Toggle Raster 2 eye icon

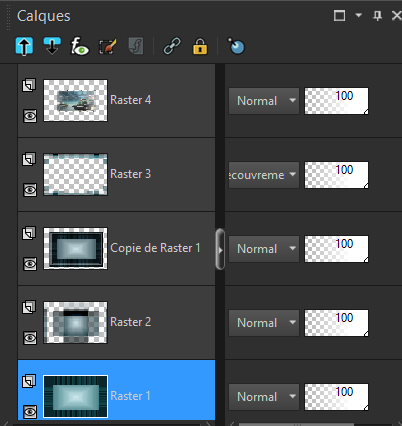click(30, 338)
